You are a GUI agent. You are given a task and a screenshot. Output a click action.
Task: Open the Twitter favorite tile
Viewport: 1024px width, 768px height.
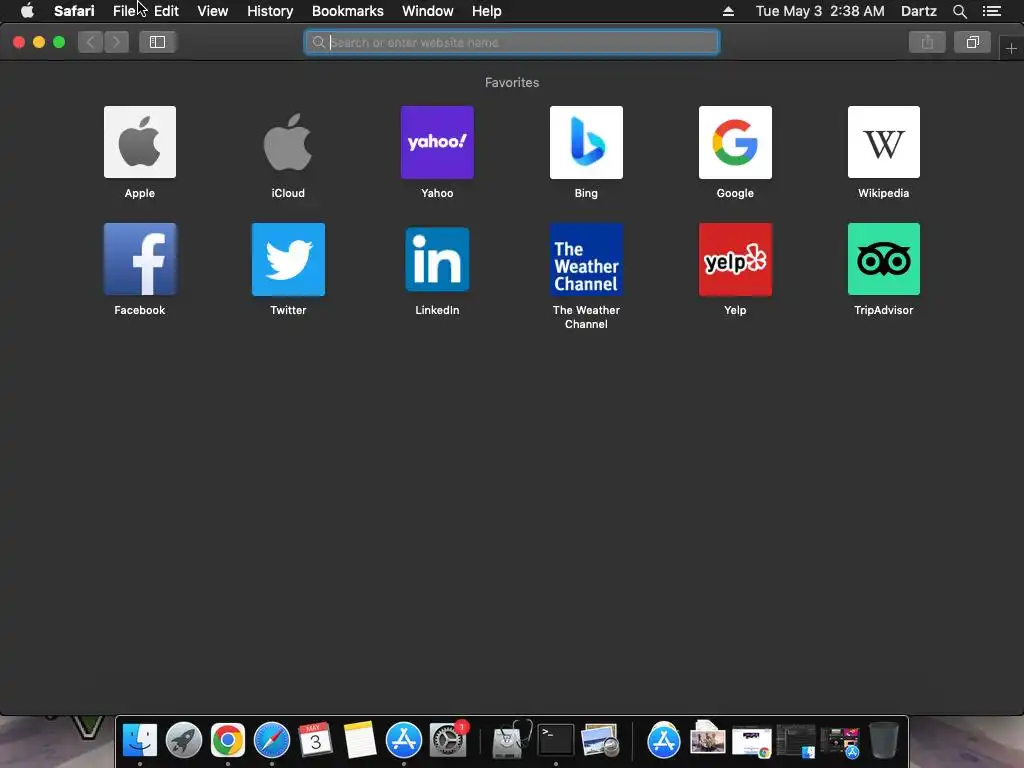(288, 259)
